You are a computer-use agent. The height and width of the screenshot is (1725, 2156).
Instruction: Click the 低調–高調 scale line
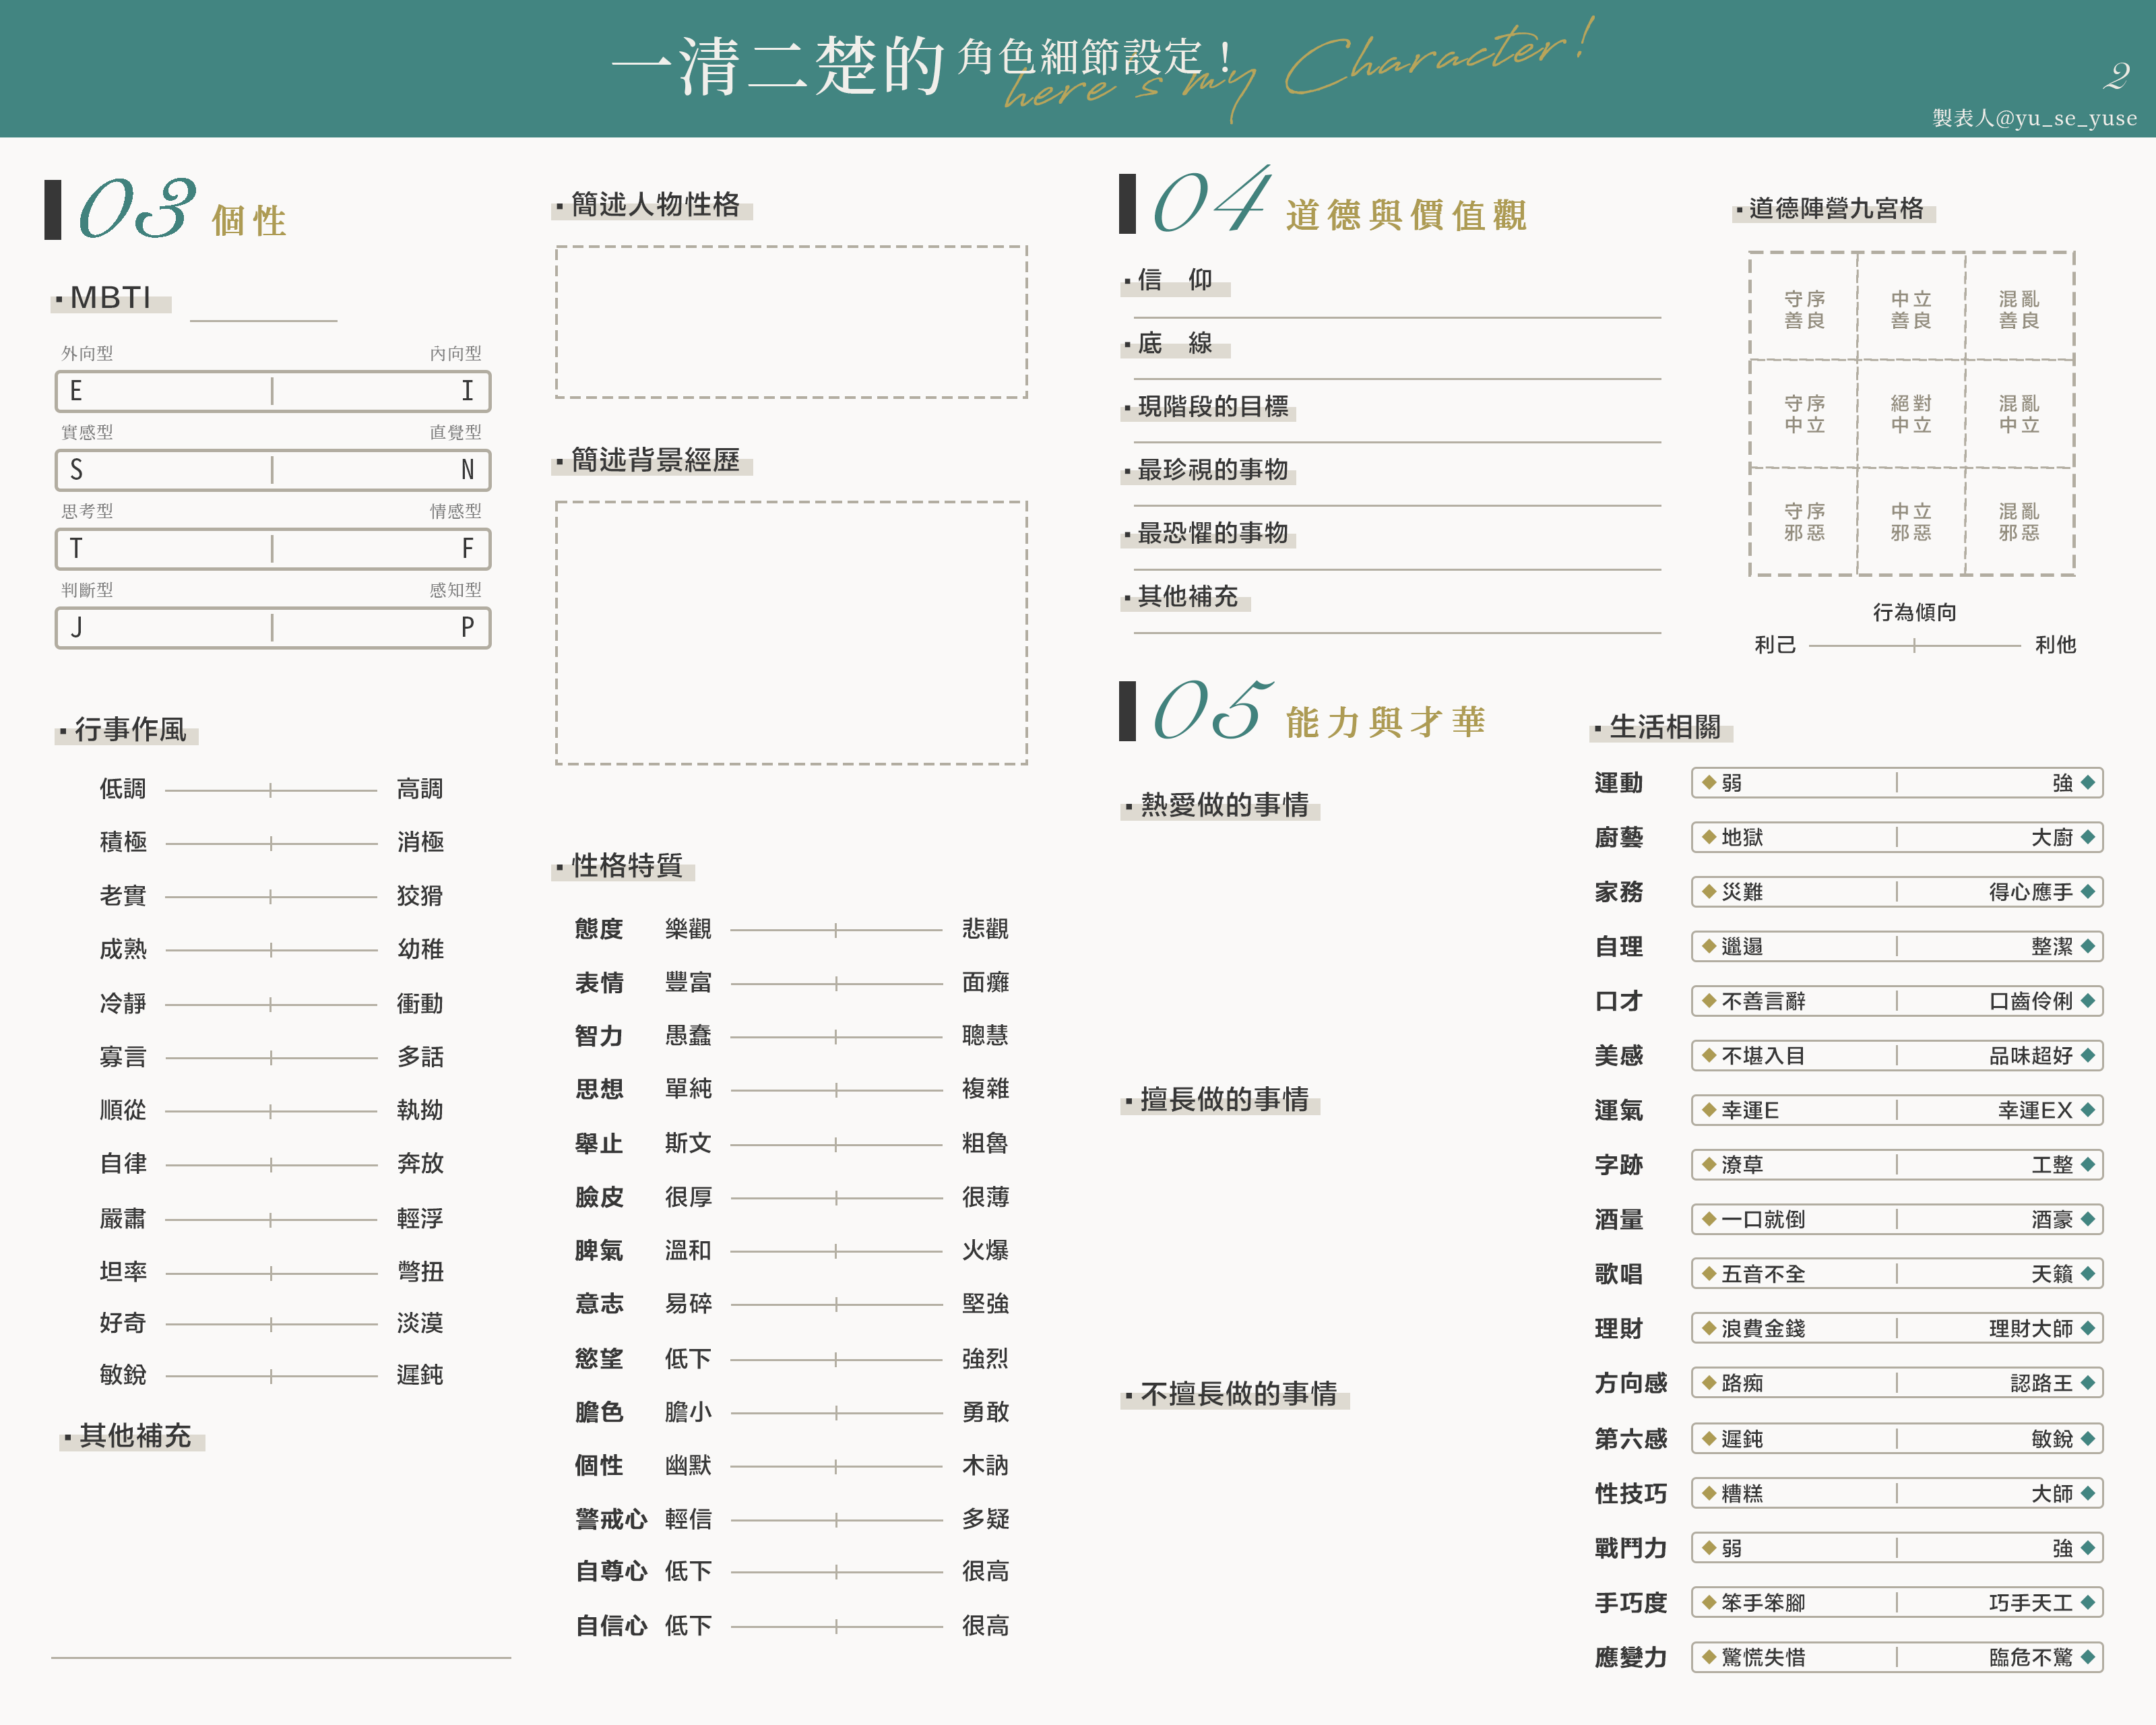[271, 790]
